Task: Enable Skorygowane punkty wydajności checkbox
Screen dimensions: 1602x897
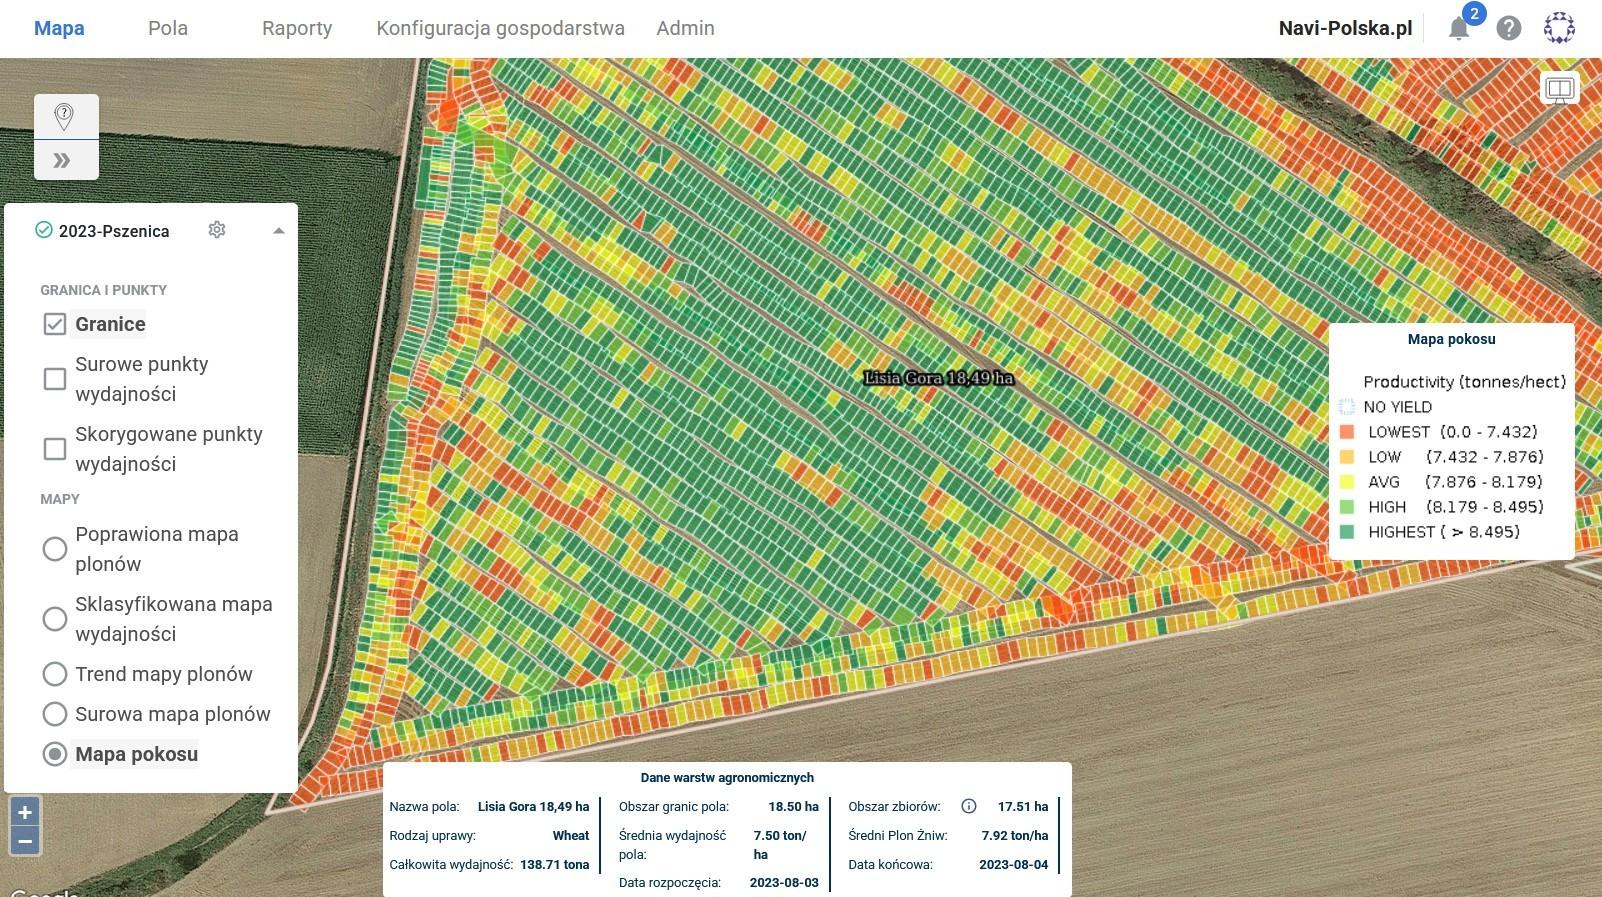Action: (x=55, y=449)
